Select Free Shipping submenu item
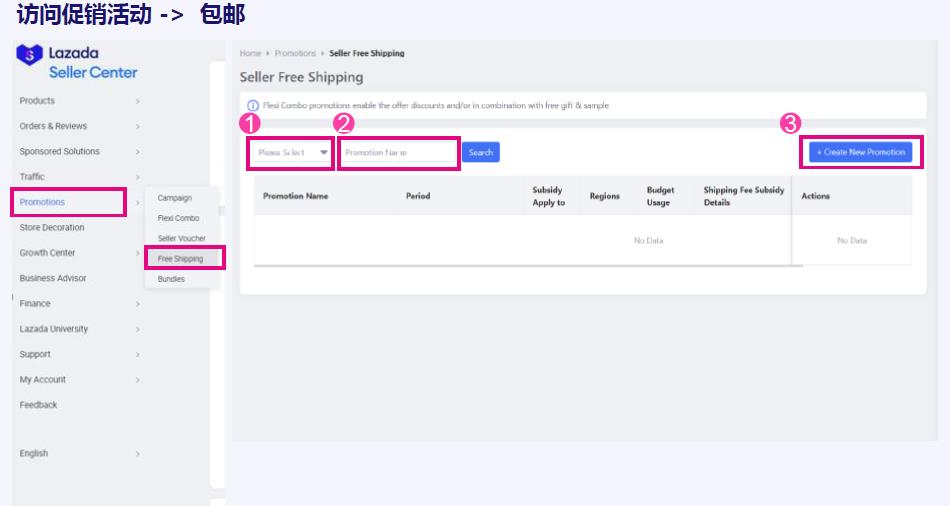 180,259
